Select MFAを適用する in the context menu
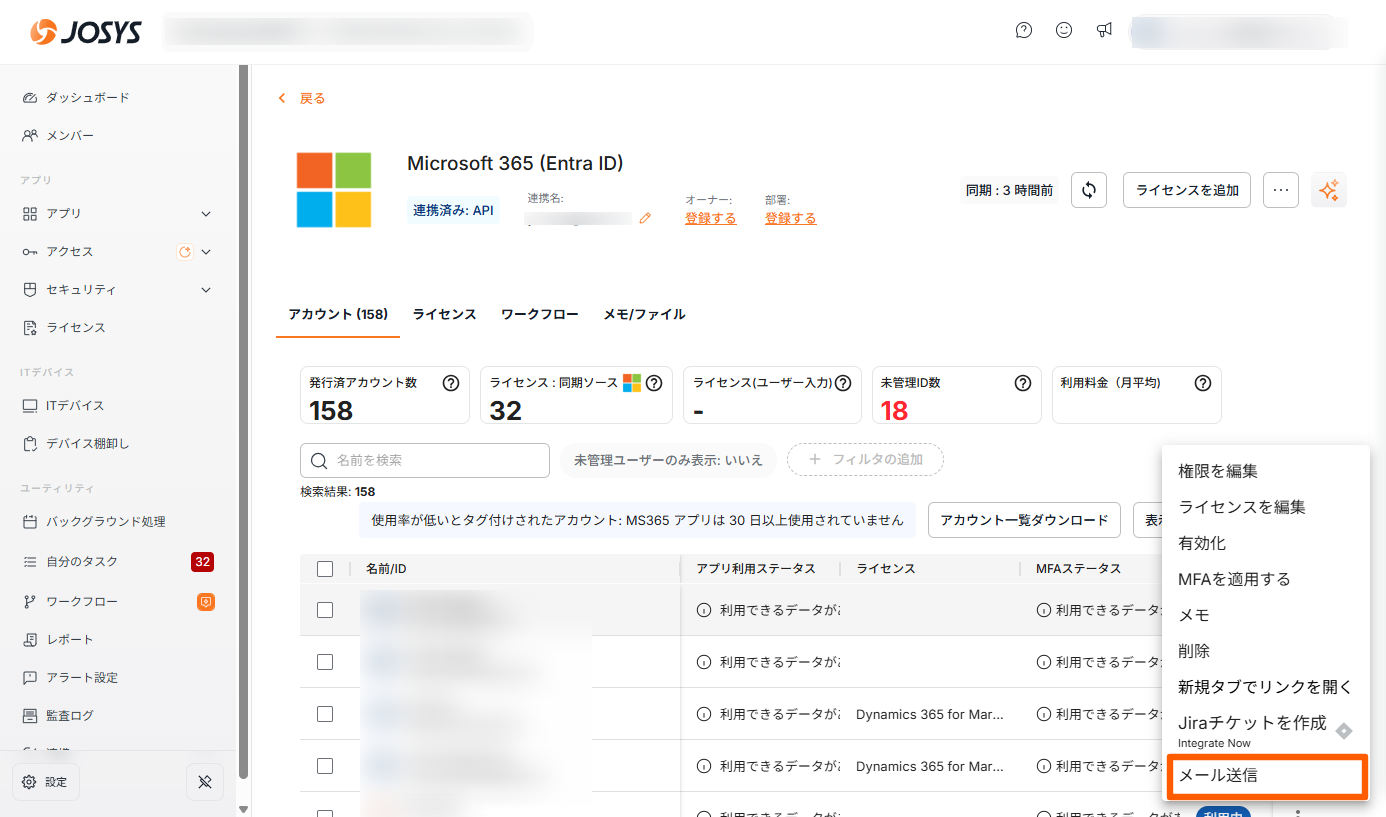 [x=1266, y=579]
